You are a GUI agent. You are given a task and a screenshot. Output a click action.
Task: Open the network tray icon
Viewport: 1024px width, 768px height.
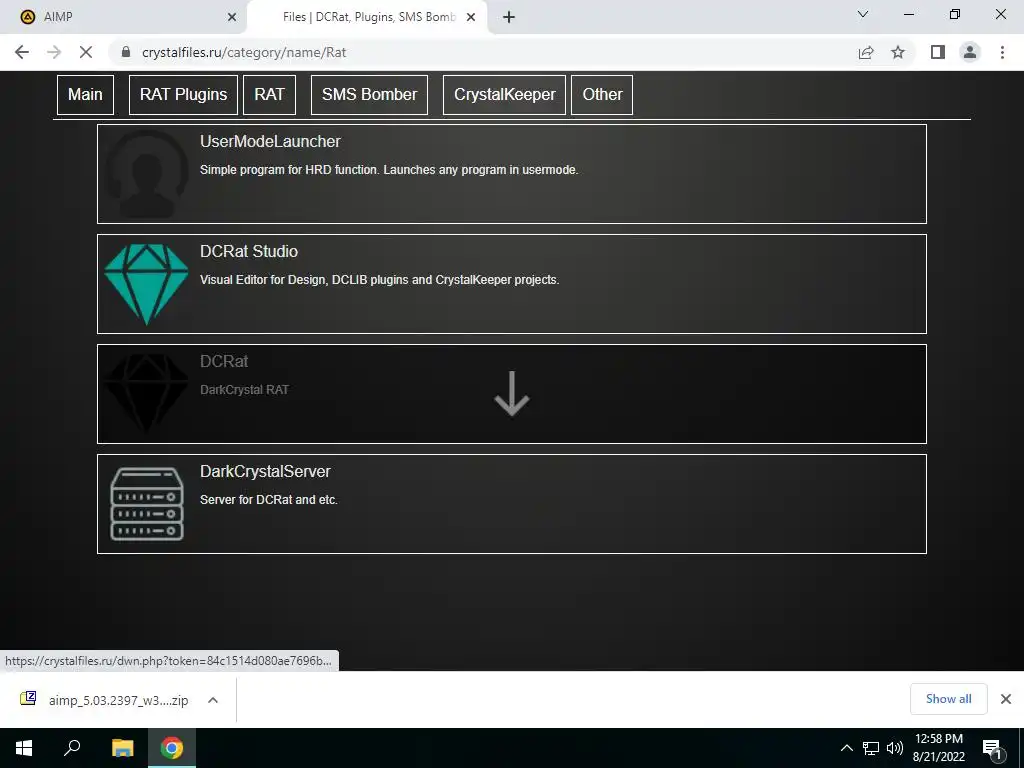(871, 748)
